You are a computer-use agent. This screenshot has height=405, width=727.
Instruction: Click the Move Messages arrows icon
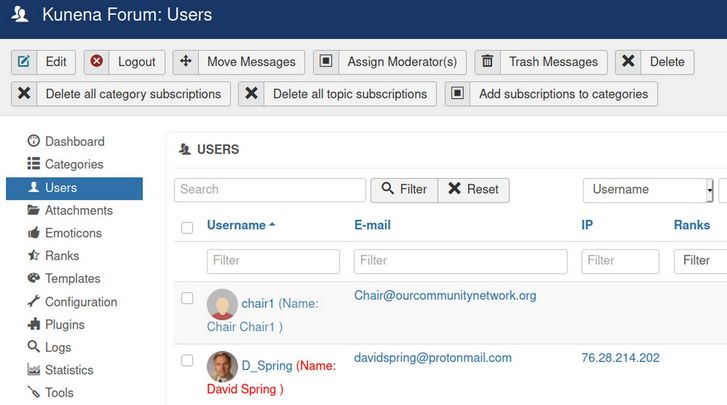pos(186,62)
